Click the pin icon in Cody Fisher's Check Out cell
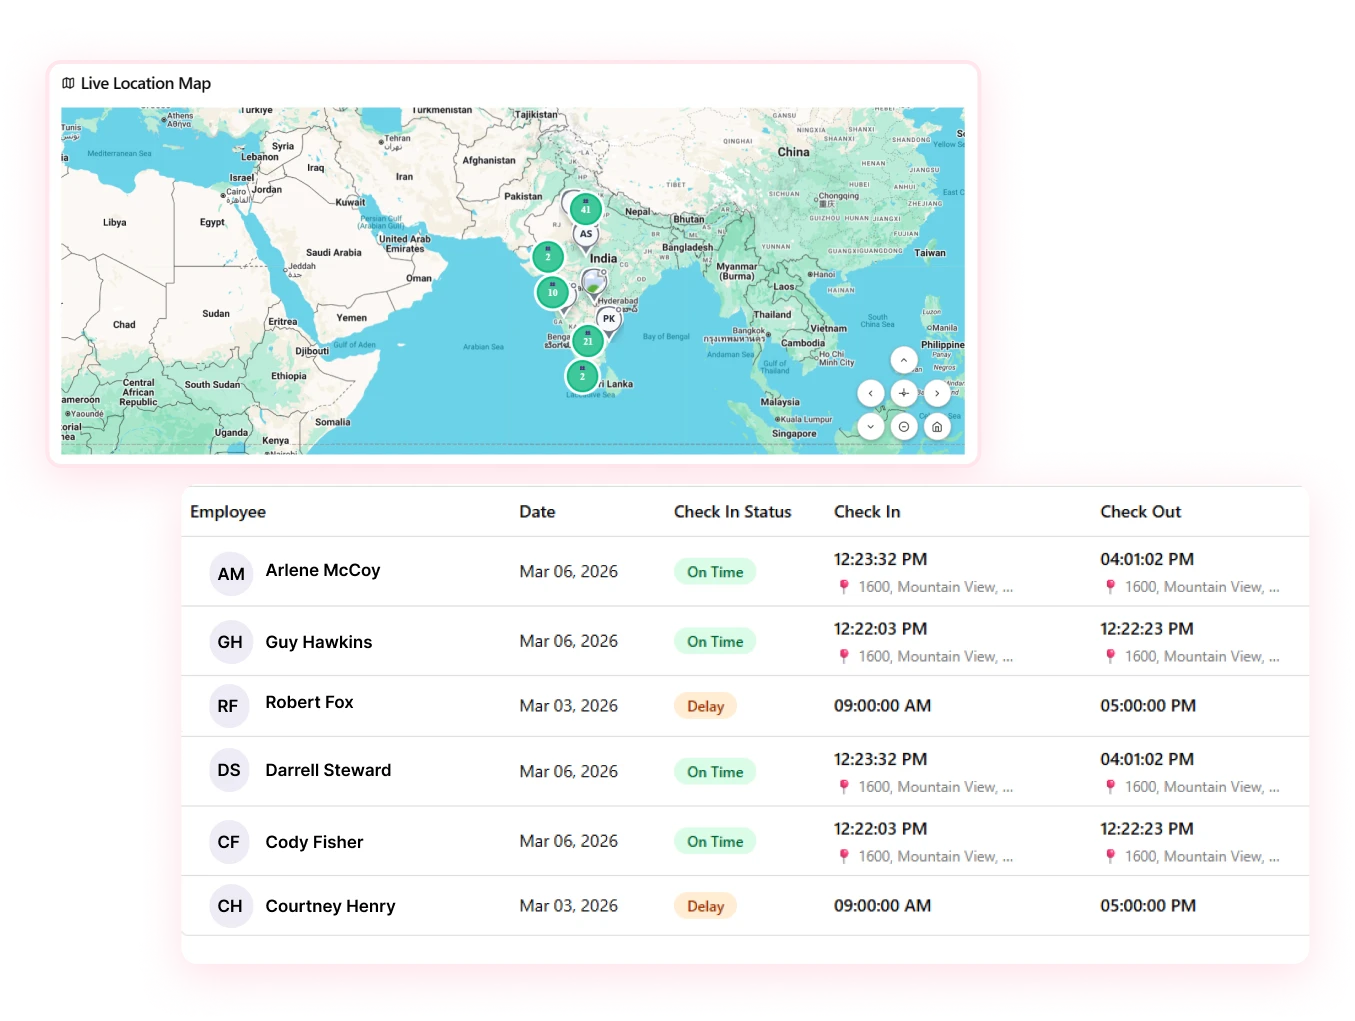1355x1021 pixels. pyautogui.click(x=1111, y=856)
